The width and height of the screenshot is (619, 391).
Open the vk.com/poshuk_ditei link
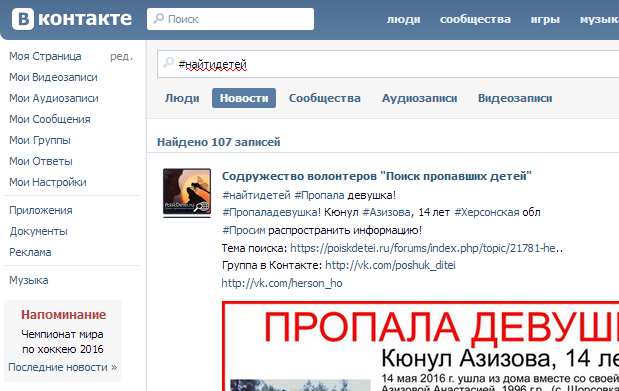390,265
